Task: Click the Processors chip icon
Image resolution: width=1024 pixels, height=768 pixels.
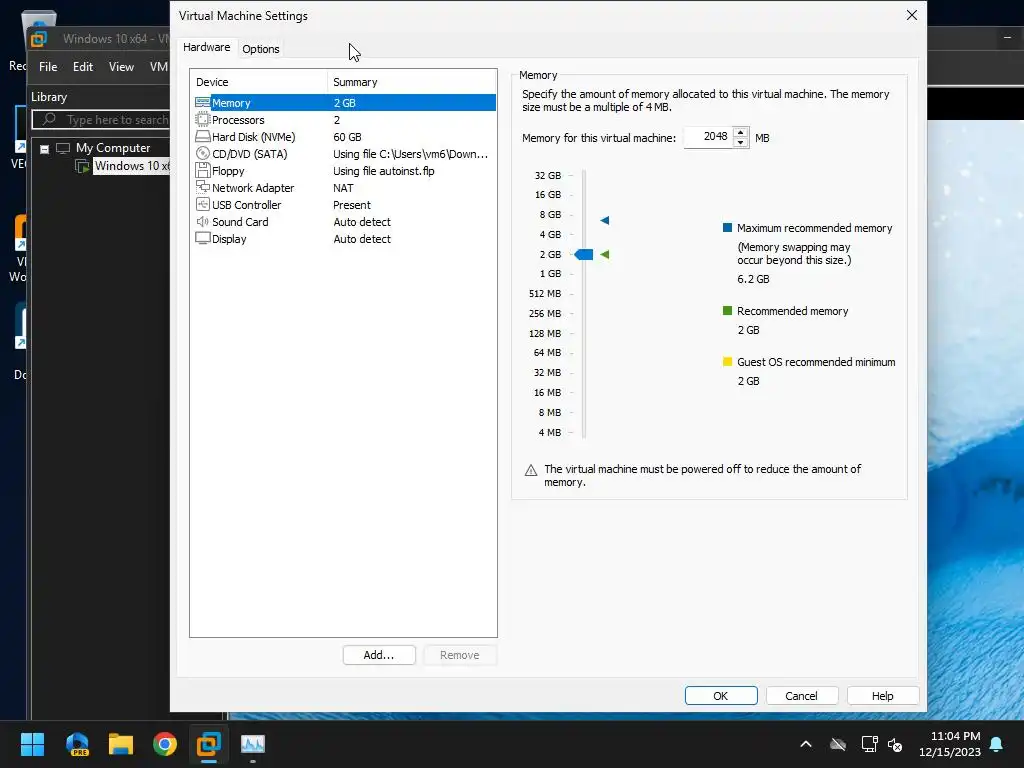Action: 202,120
